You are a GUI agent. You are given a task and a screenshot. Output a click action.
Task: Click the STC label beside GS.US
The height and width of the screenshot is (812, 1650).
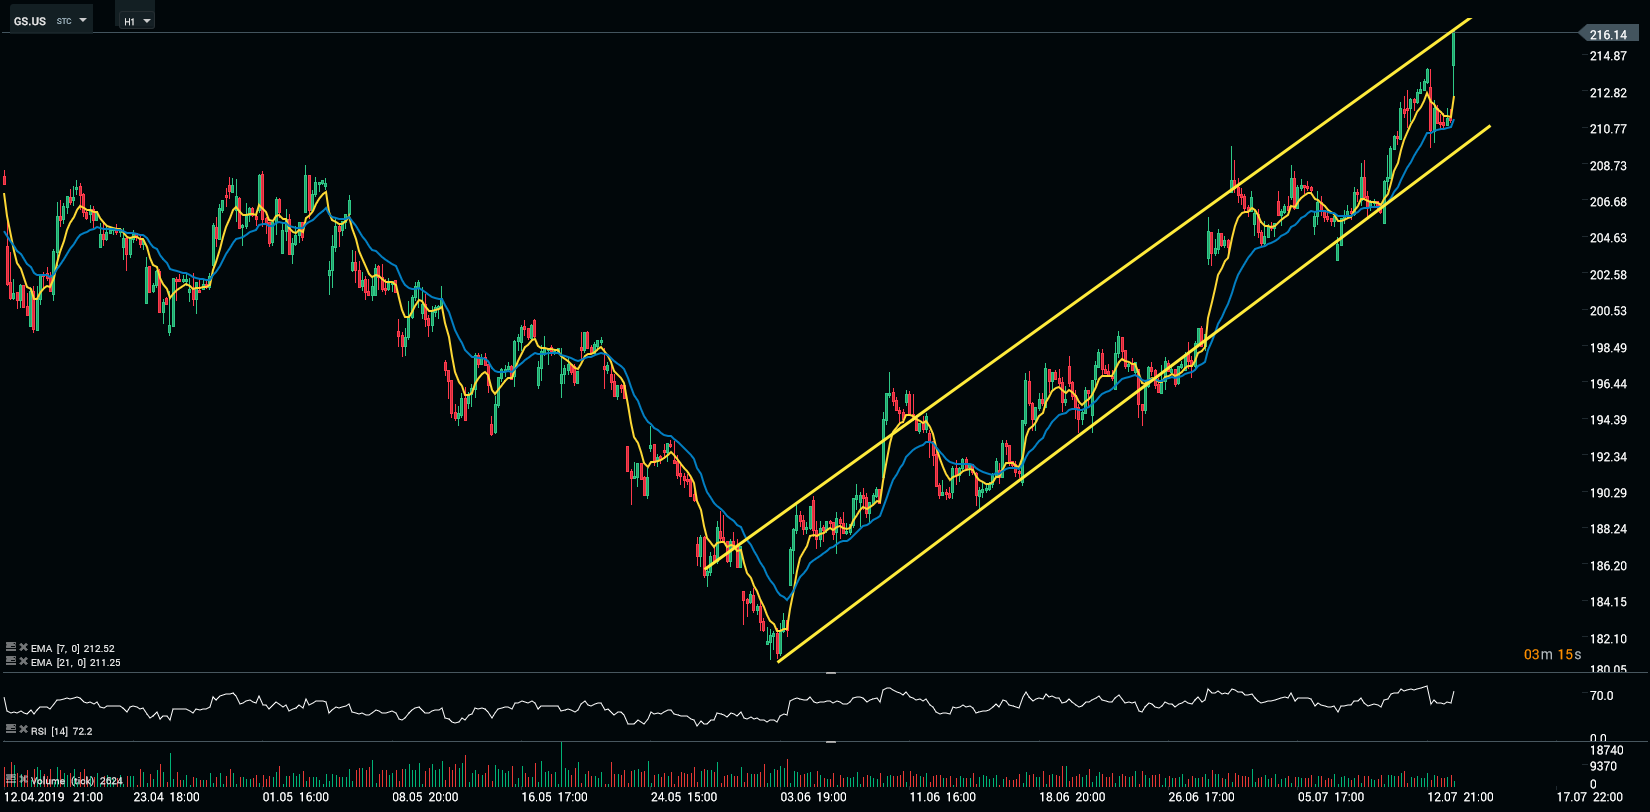click(x=64, y=21)
